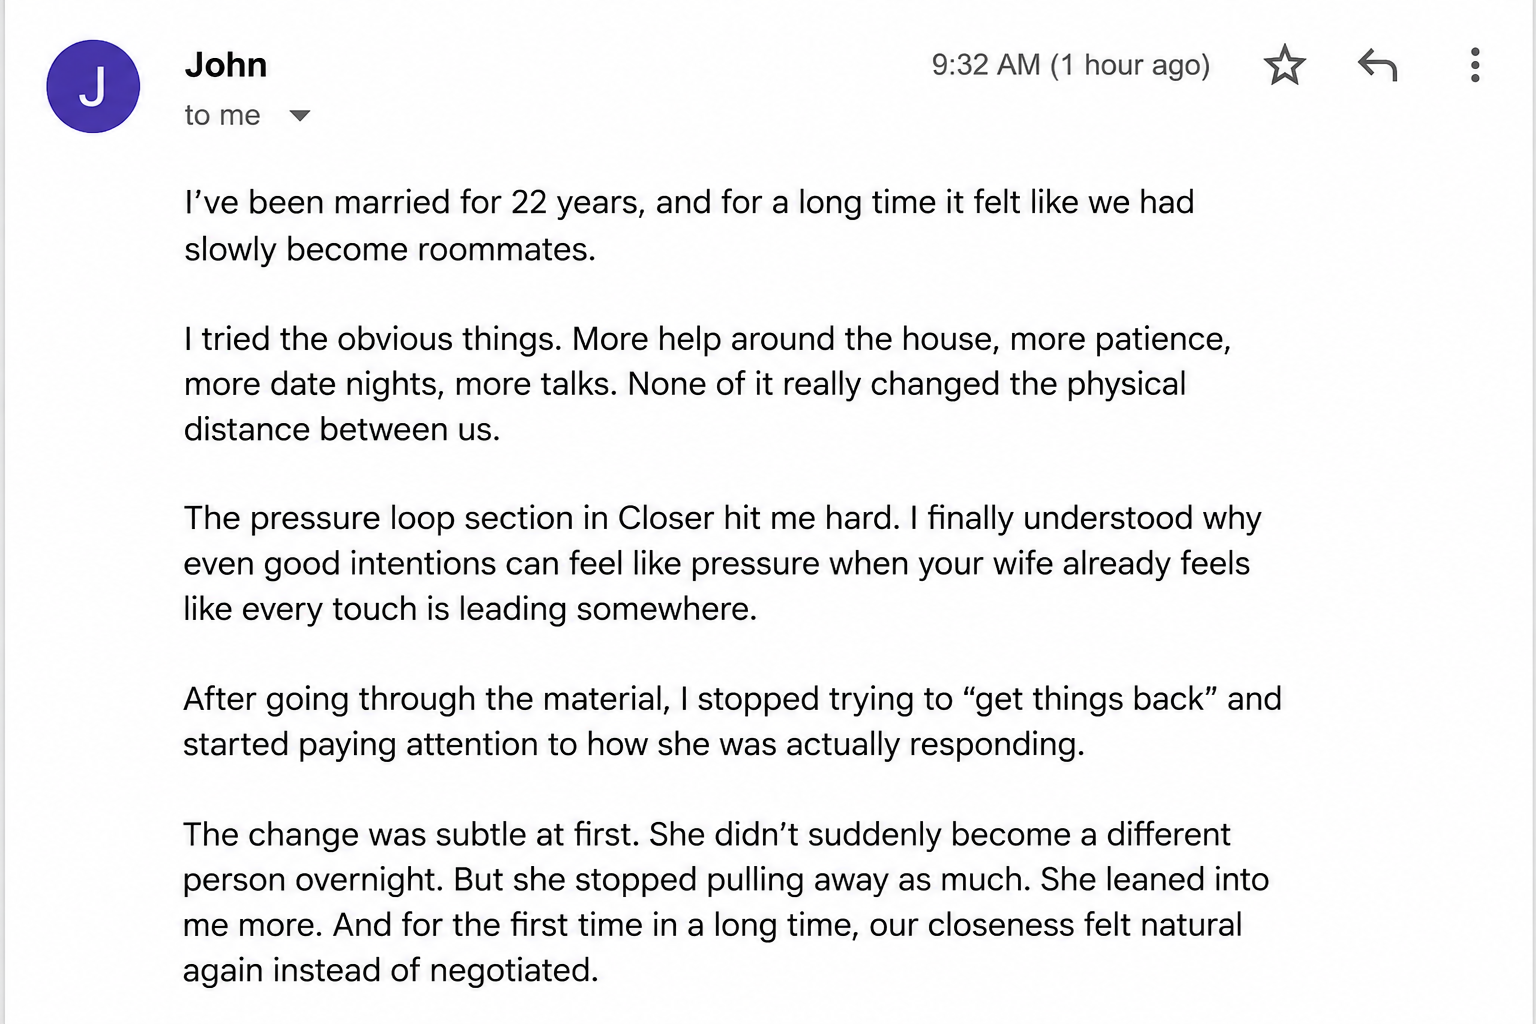Click the line 'started paying attention to how she'
Image resolution: width=1536 pixels, height=1024 pixels.
click(x=634, y=745)
